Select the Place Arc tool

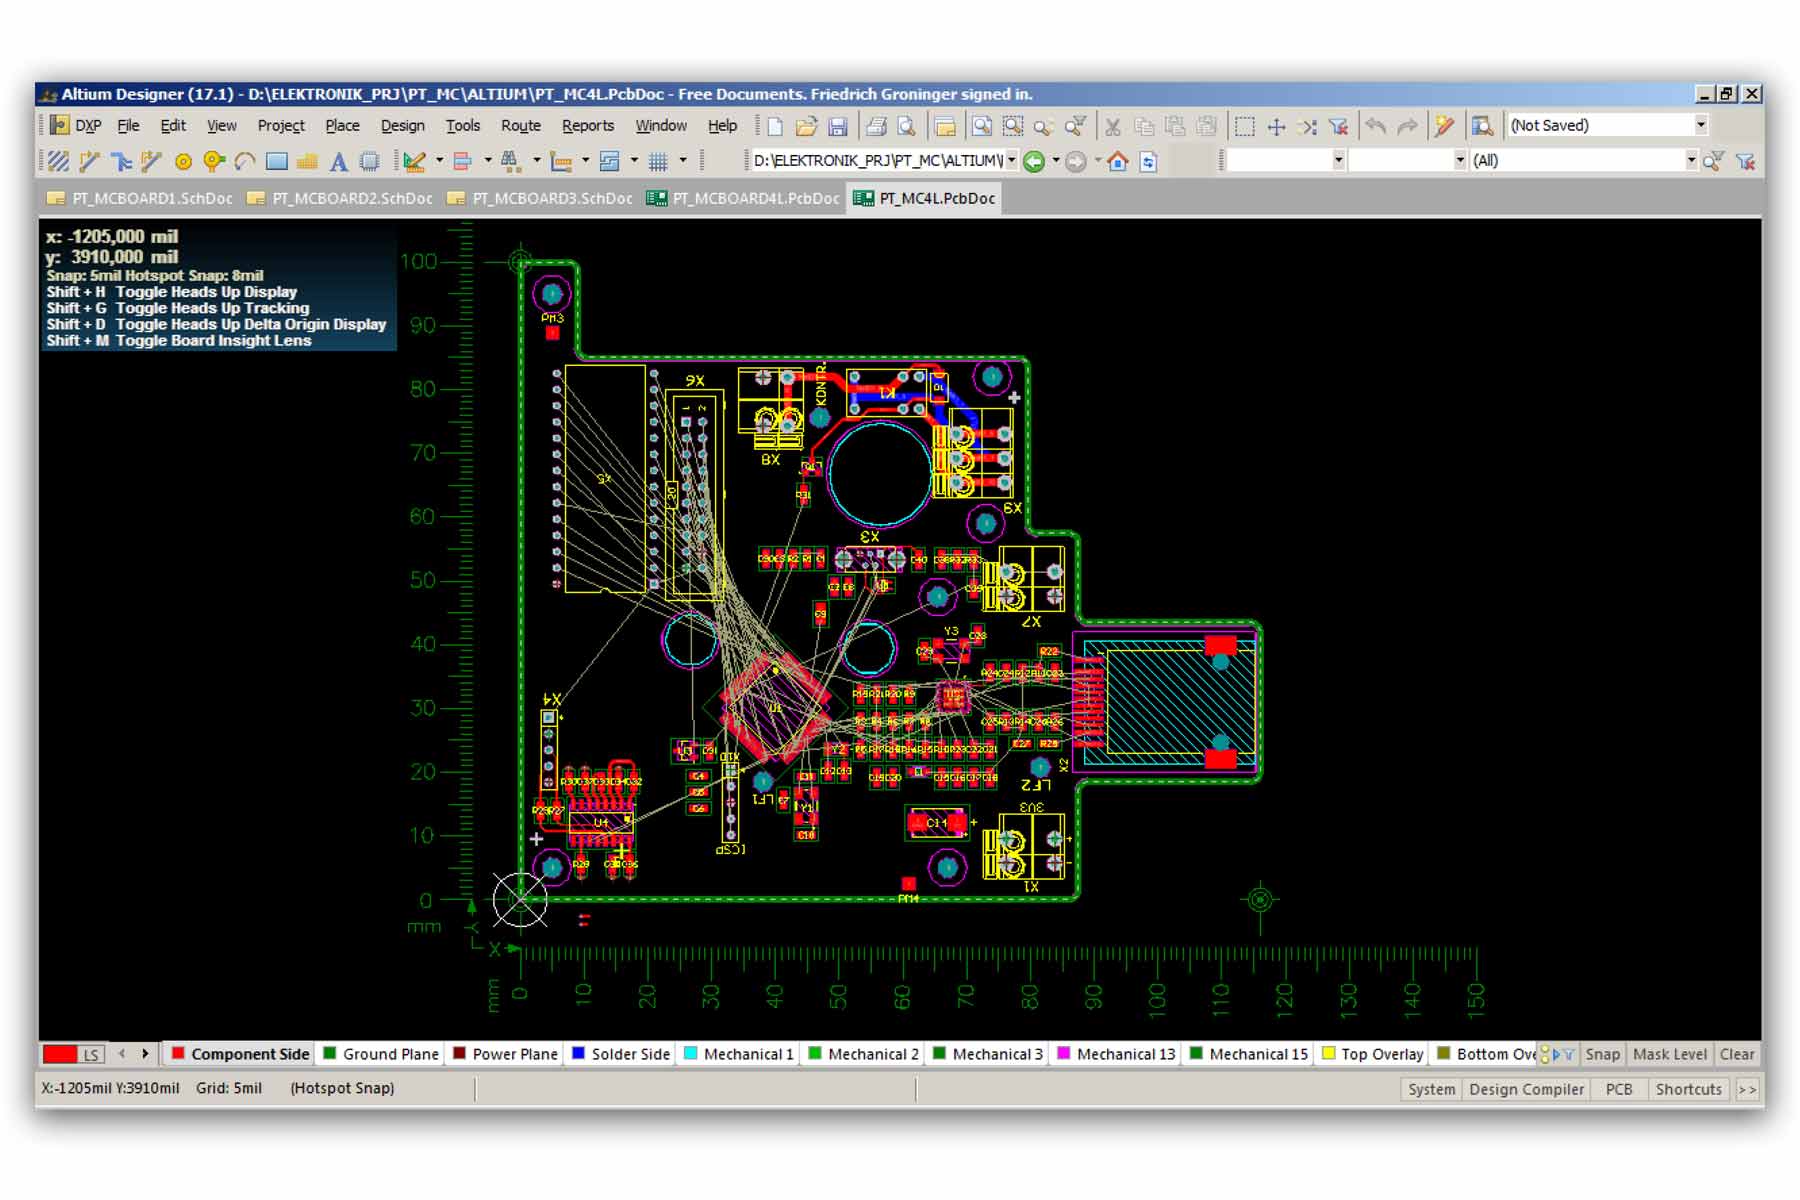pyautogui.click(x=245, y=161)
